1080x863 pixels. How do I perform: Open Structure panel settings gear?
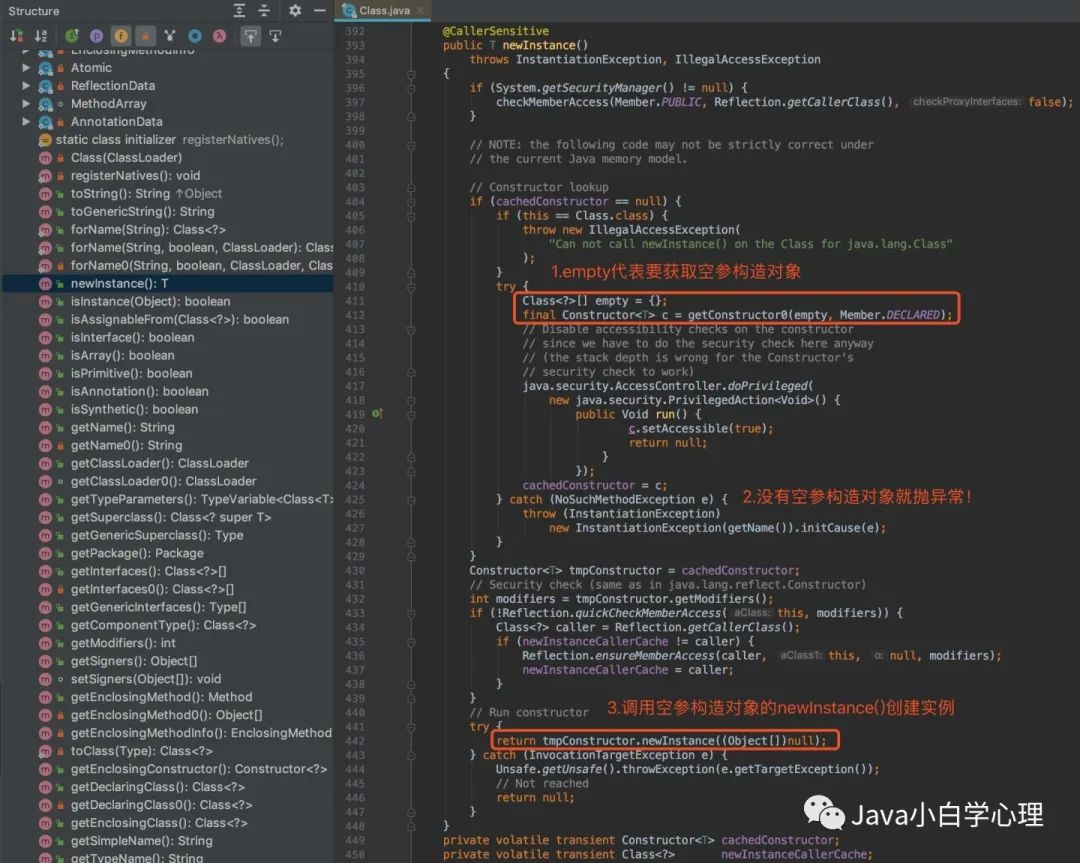coord(295,11)
